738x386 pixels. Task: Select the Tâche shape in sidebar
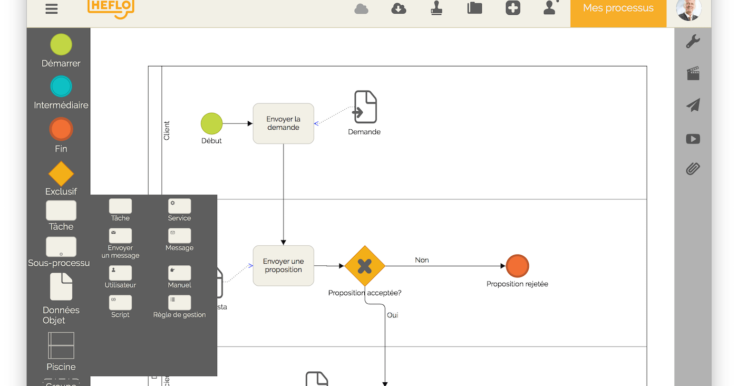[x=61, y=211]
